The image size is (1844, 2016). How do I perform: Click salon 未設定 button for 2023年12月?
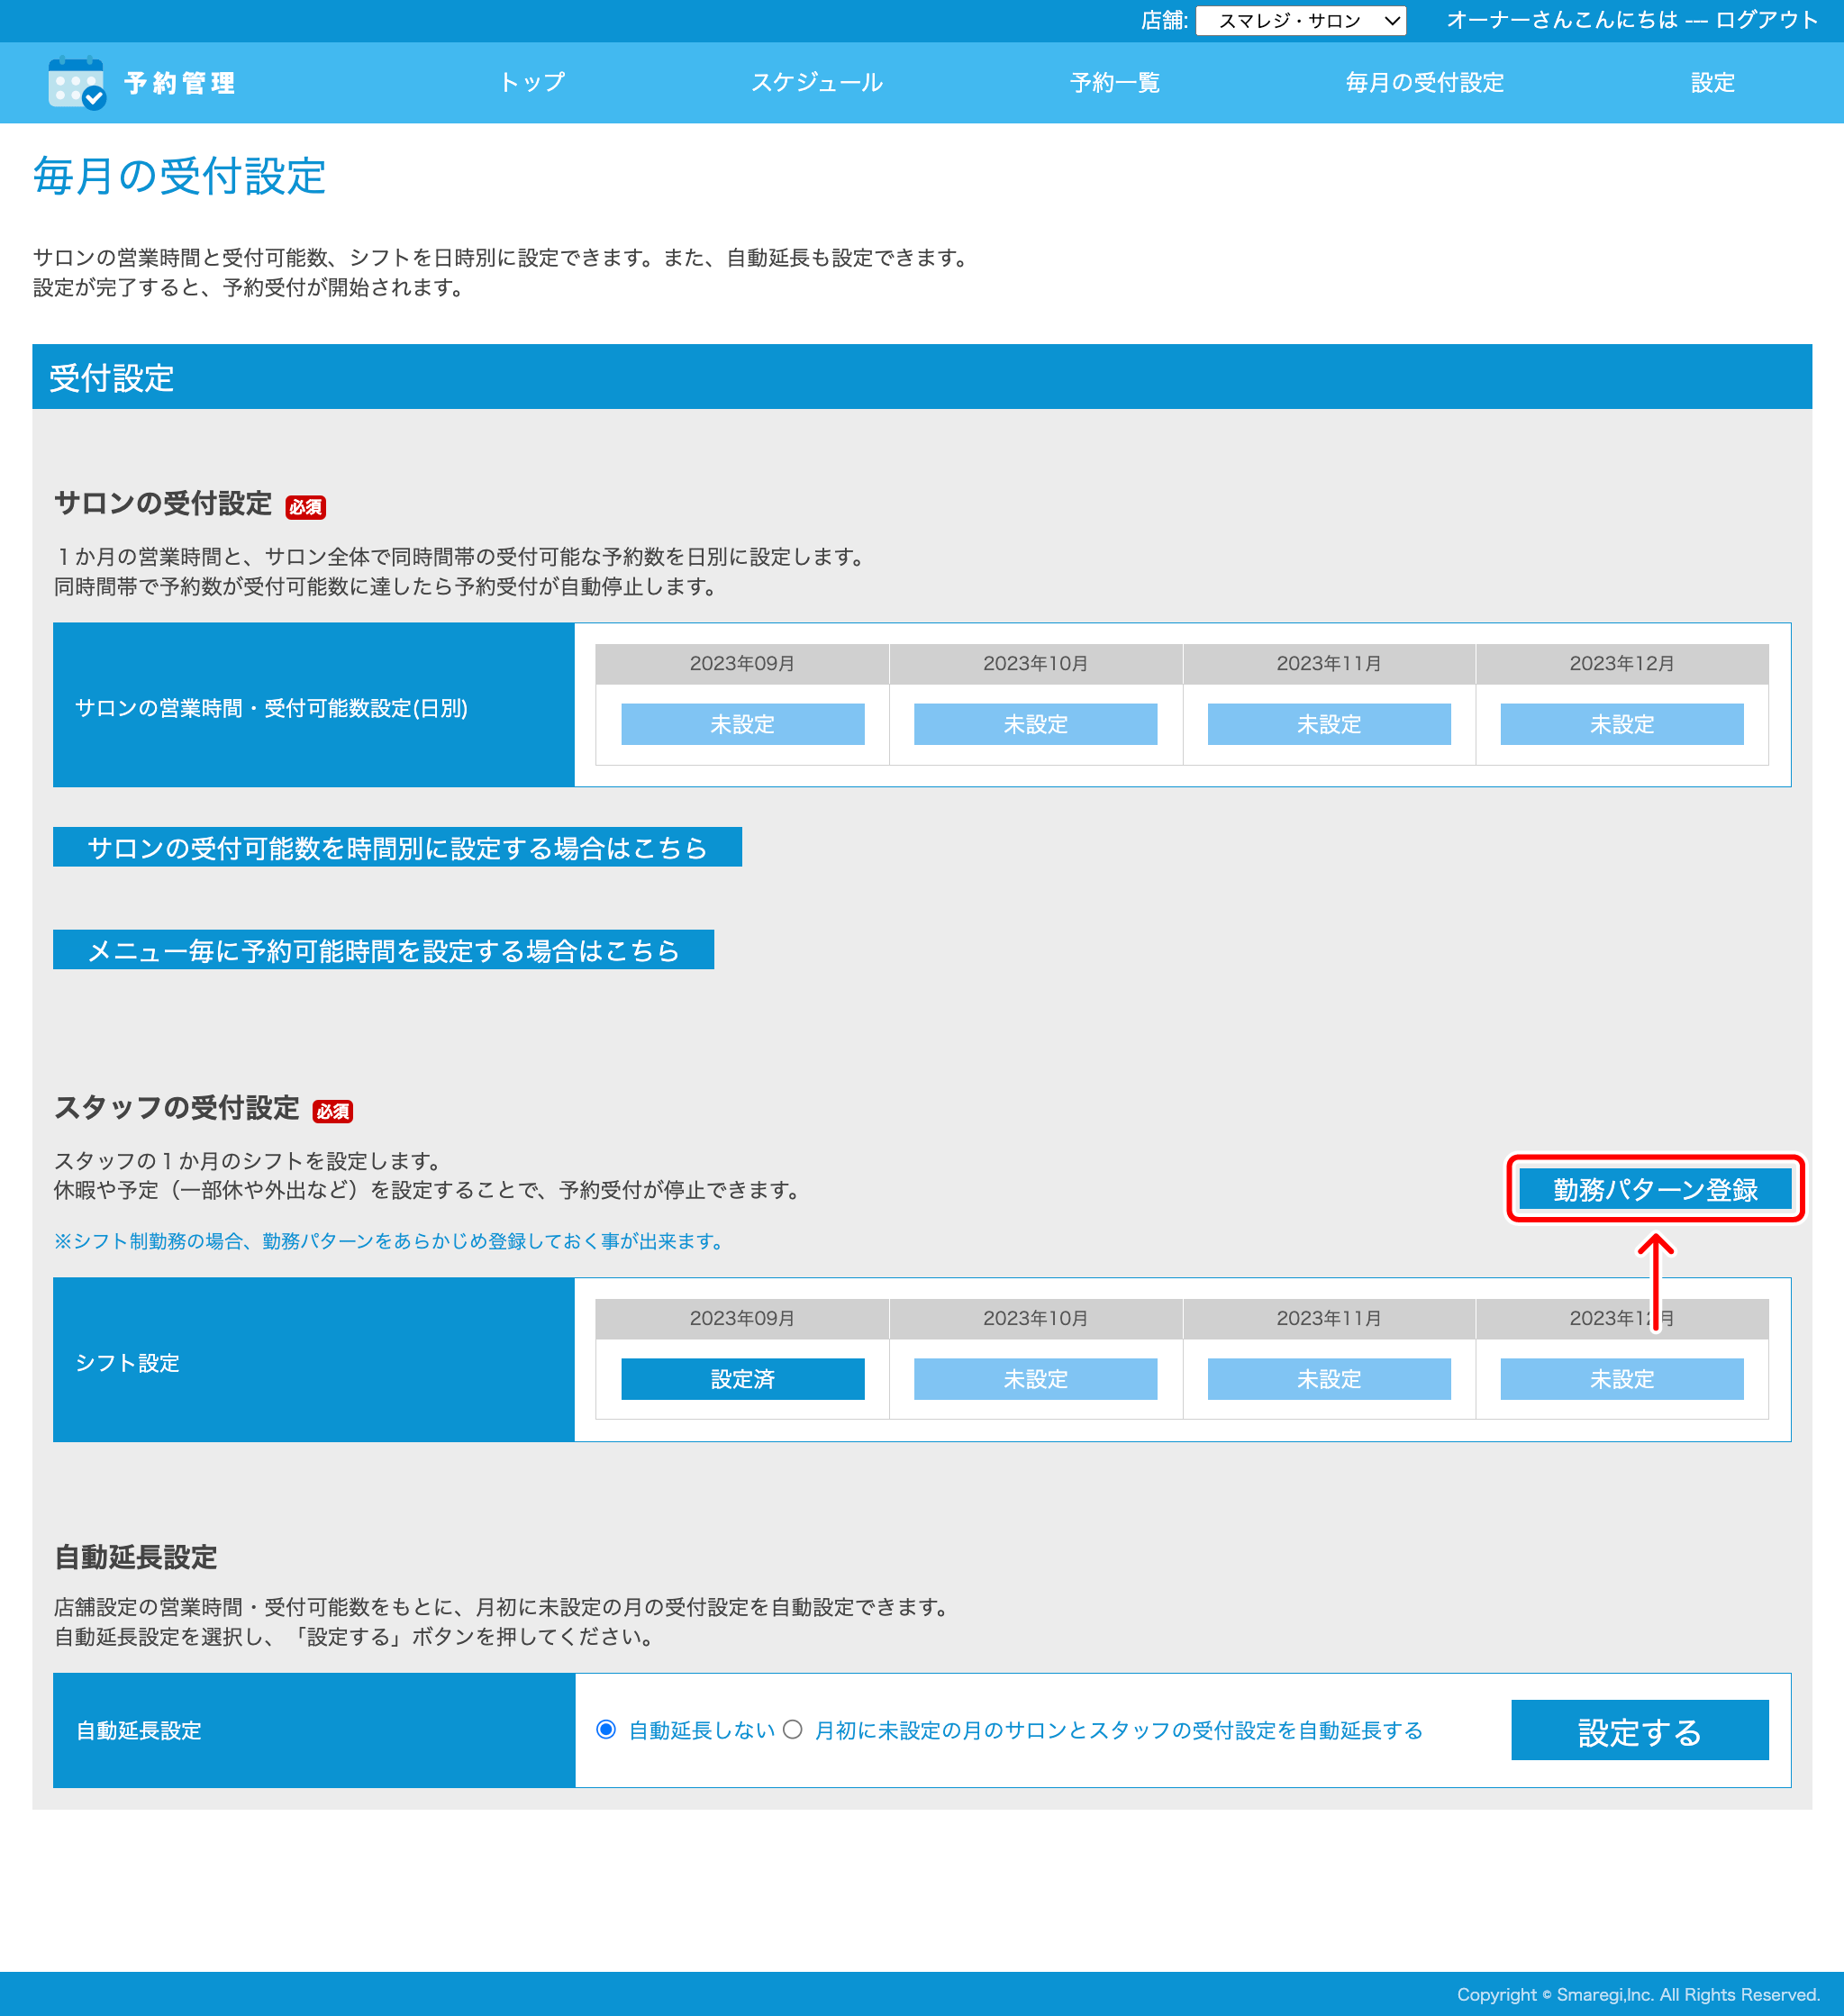click(x=1621, y=724)
